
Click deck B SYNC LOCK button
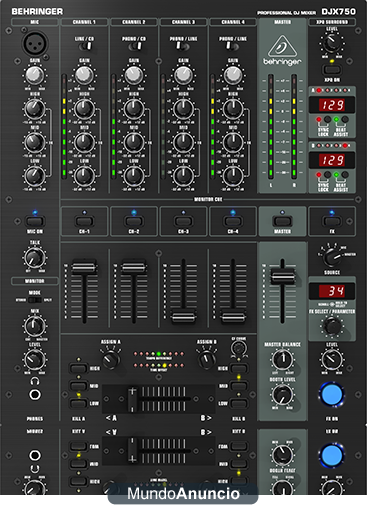point(327,174)
